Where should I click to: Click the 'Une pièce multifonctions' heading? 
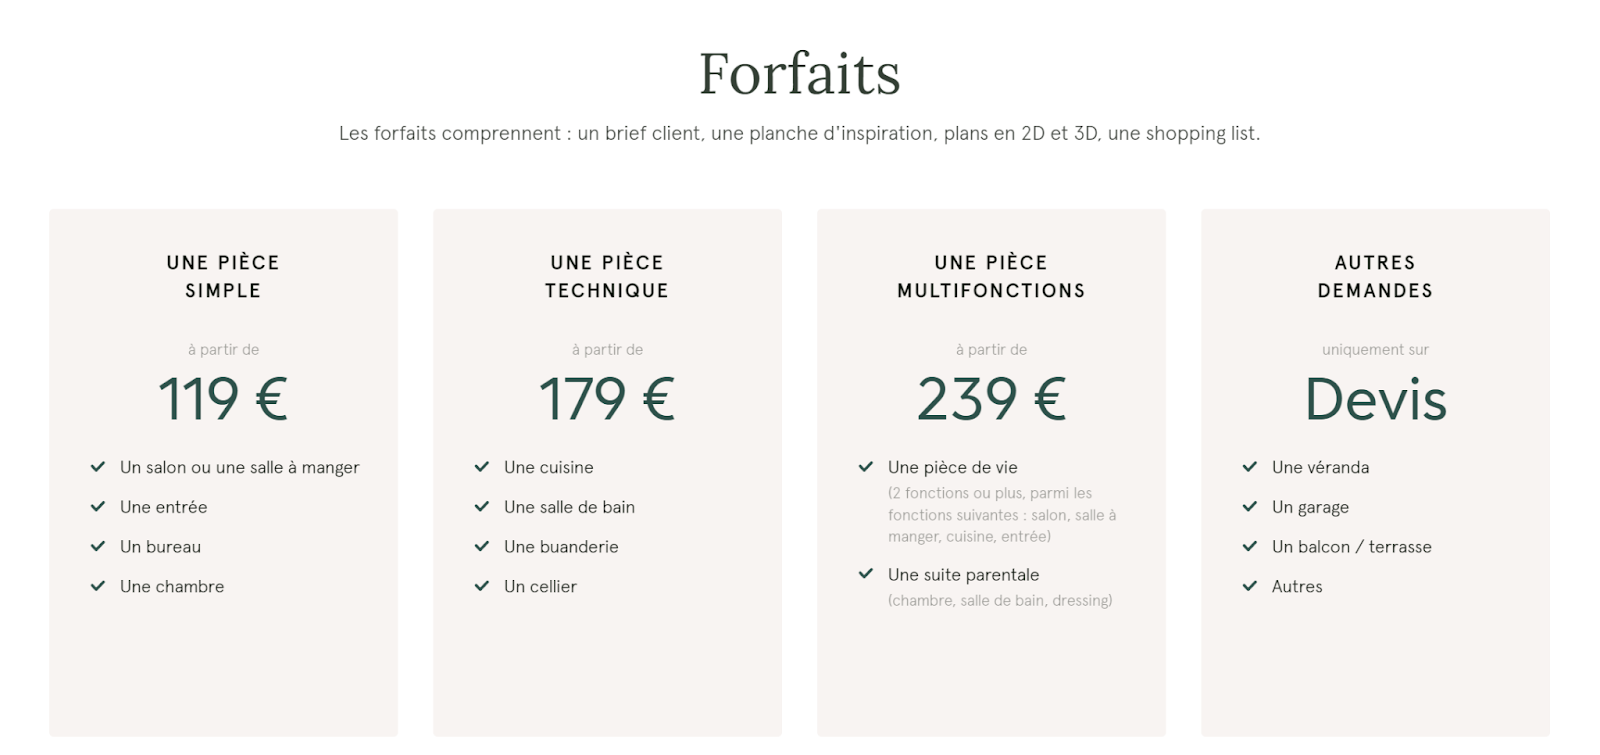tap(991, 277)
